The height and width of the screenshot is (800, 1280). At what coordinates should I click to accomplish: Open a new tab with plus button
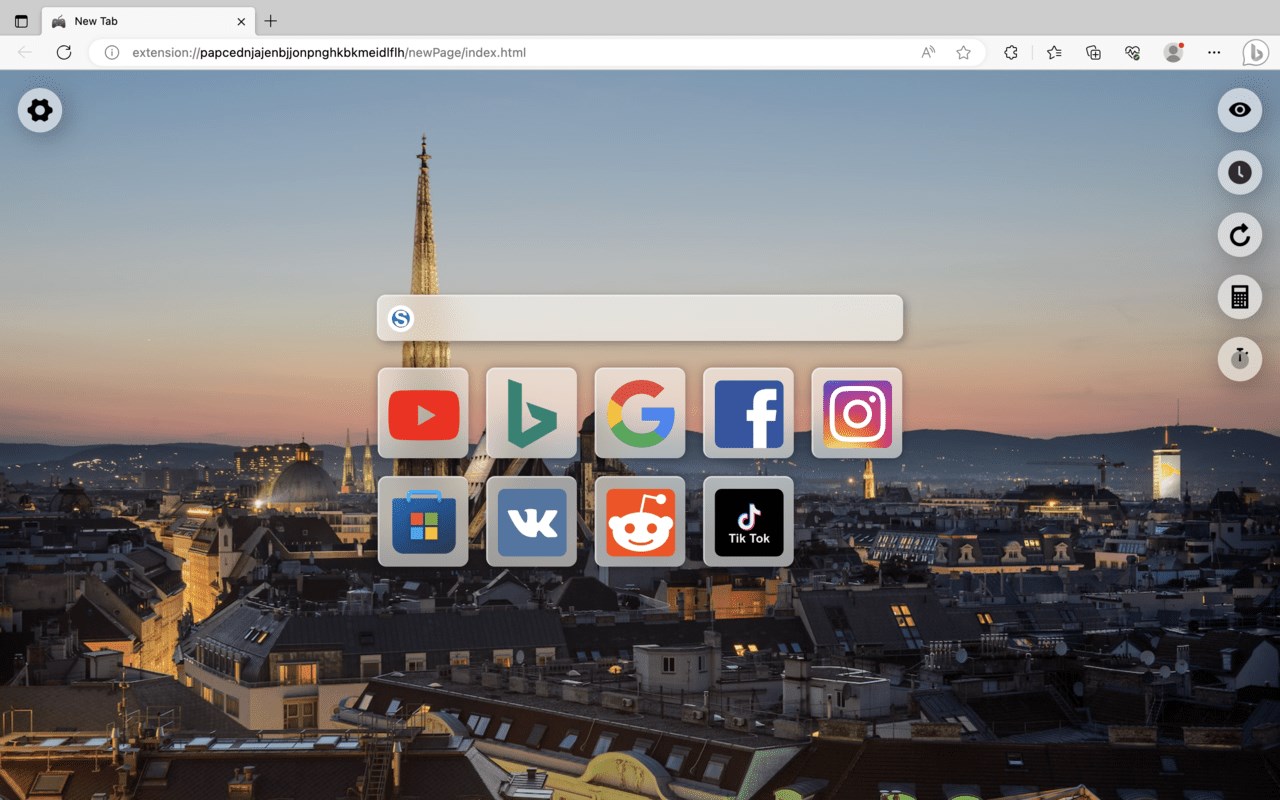(270, 21)
